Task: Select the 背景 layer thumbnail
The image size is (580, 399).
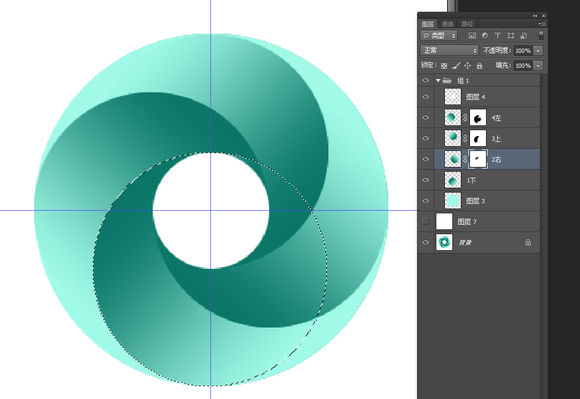Action: coord(444,243)
